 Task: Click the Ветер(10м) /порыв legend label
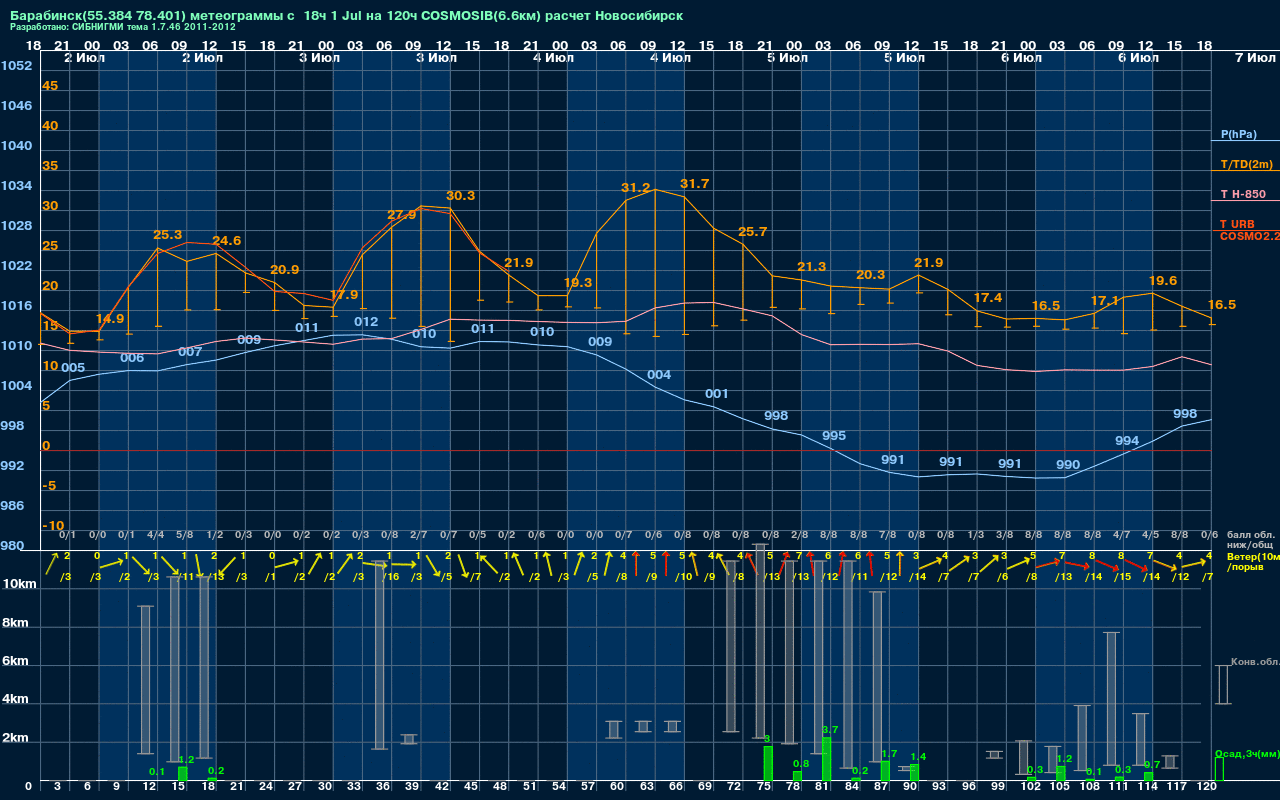[x=1253, y=561]
